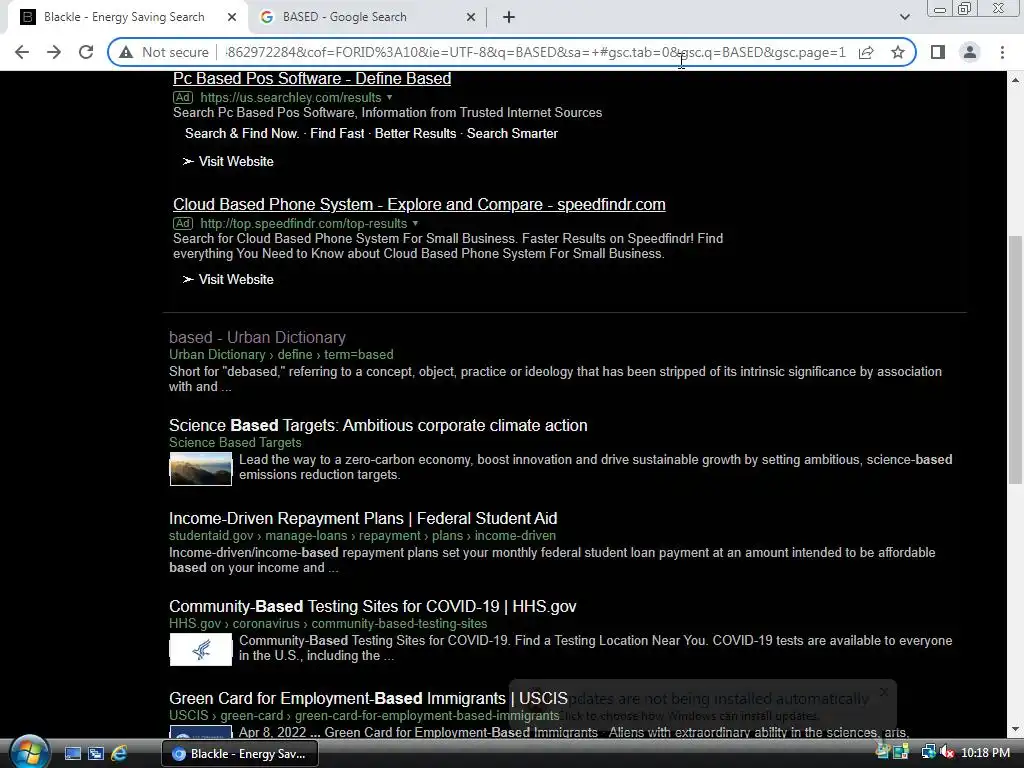Click the Switch between windows quick launch icon

(96, 754)
